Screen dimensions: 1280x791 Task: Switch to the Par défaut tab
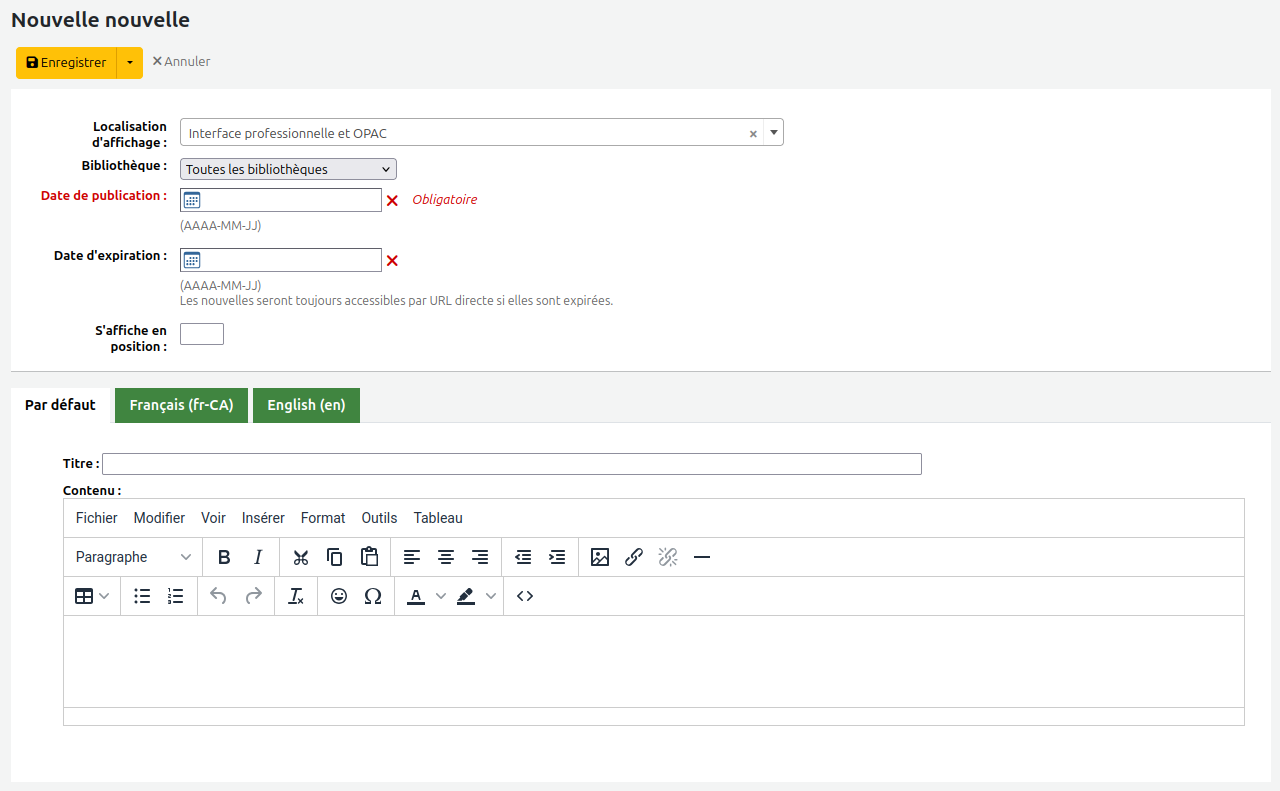point(60,405)
